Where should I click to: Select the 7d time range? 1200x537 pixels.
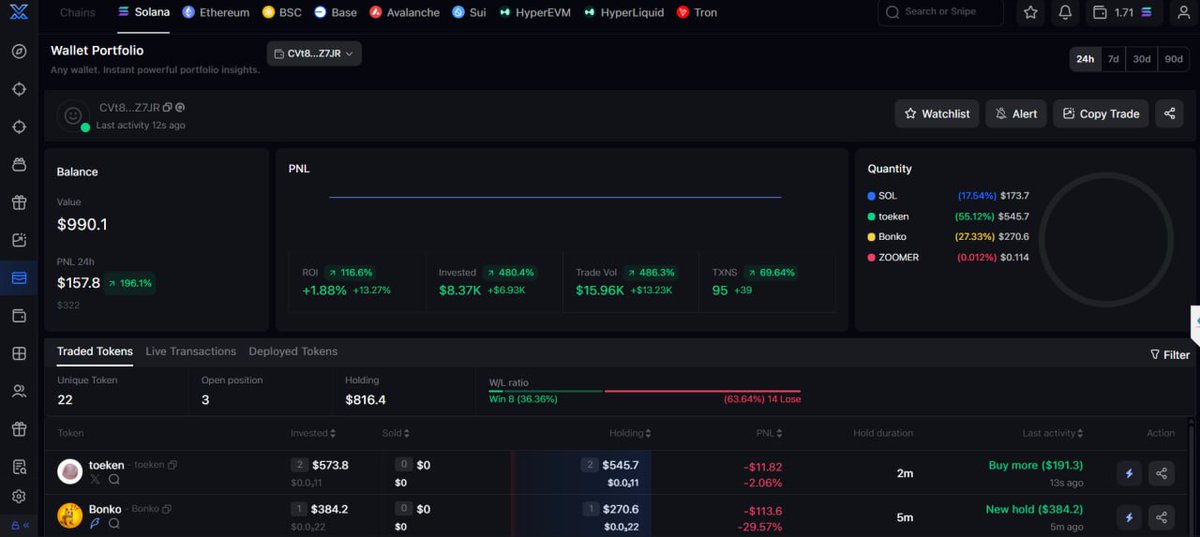[1113, 59]
